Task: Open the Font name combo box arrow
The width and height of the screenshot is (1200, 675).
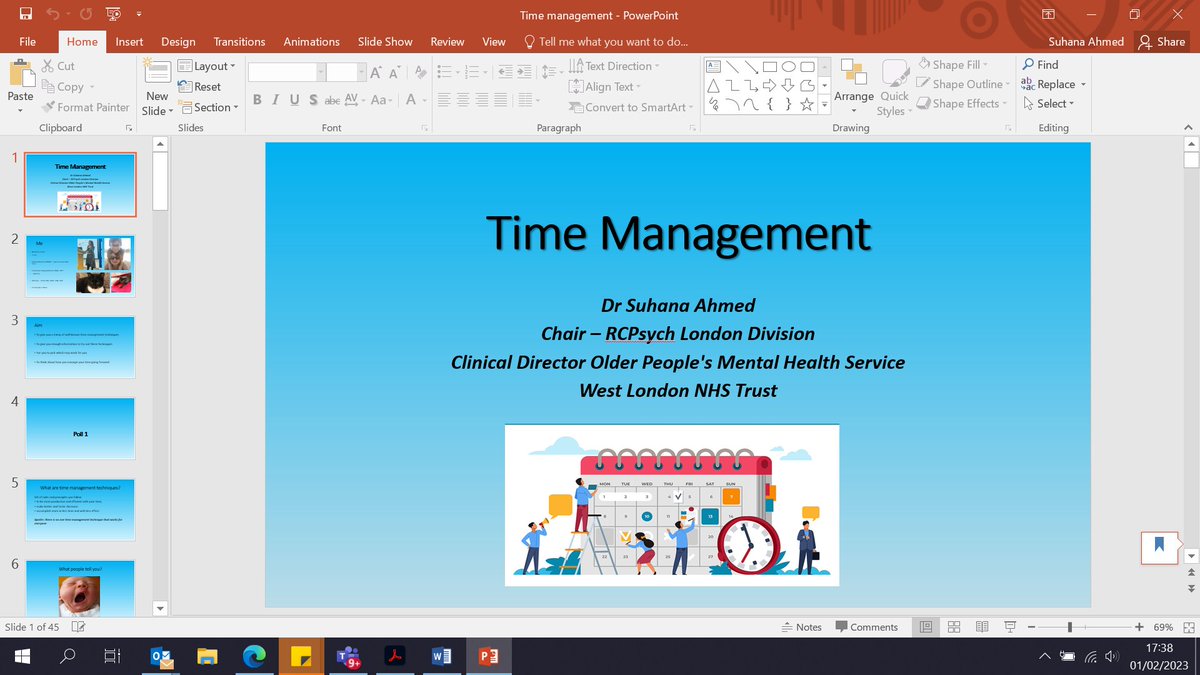Action: [319, 72]
